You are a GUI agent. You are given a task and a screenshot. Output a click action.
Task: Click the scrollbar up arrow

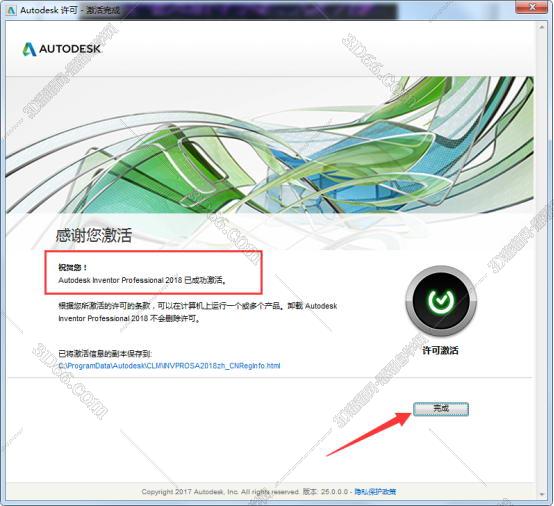[x=542, y=27]
